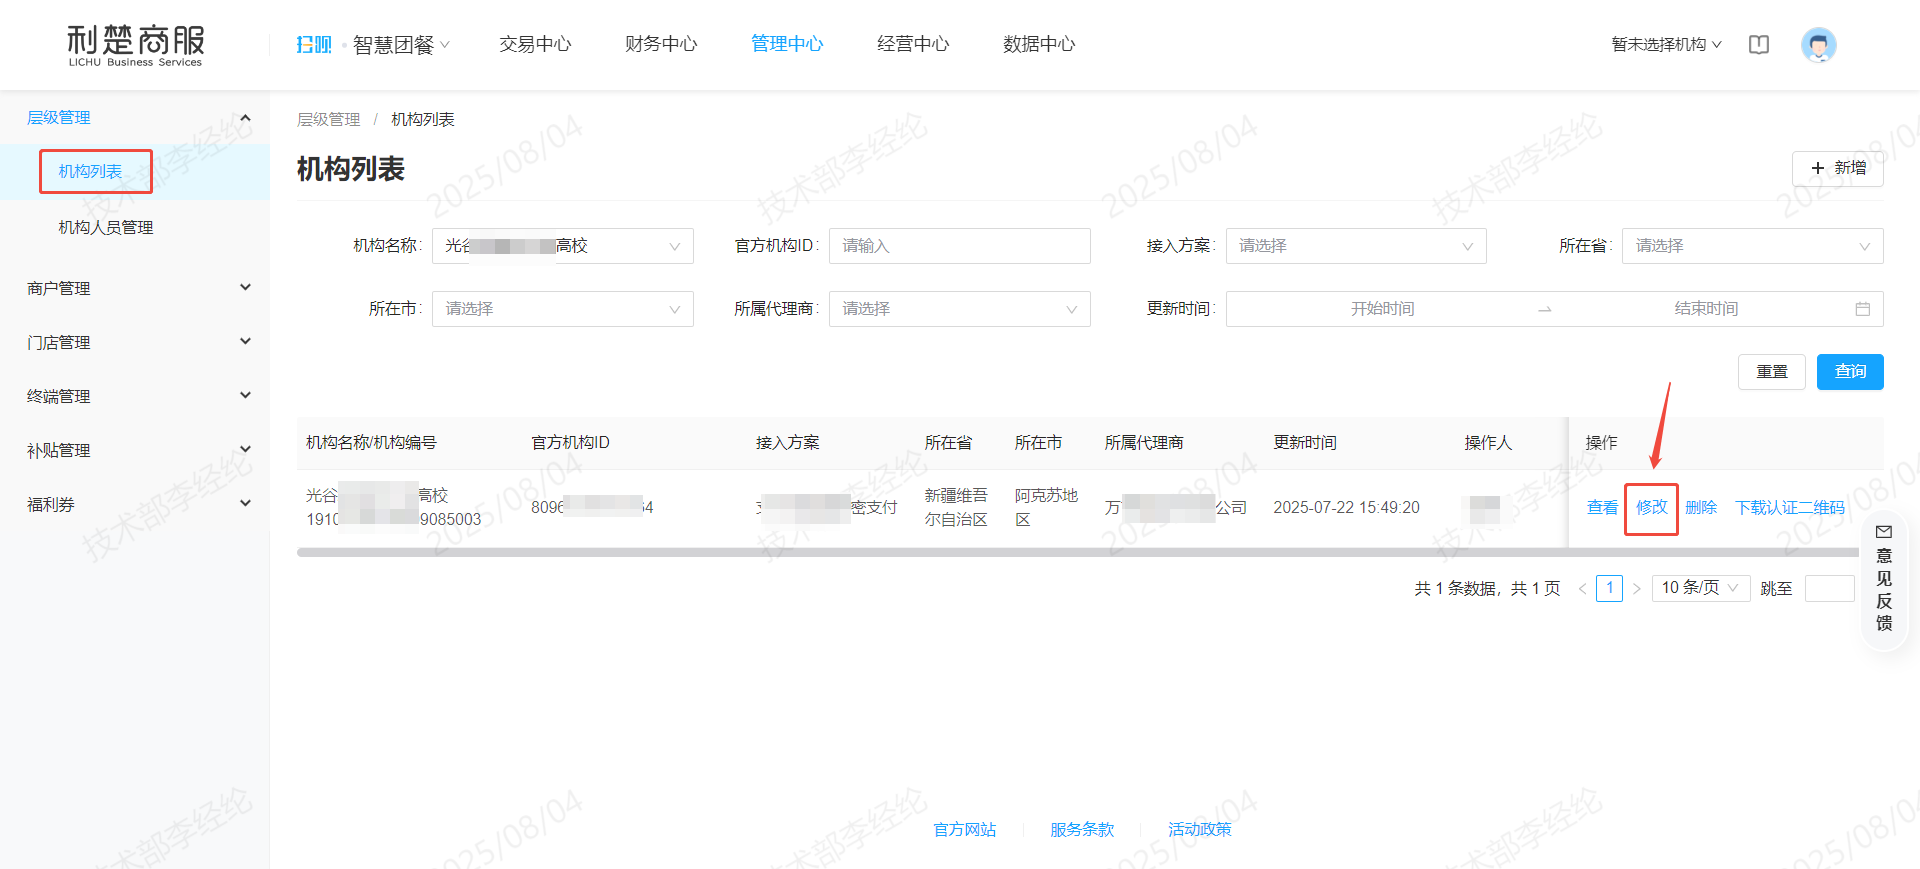Open the 数据中心 menu

click(x=1039, y=44)
